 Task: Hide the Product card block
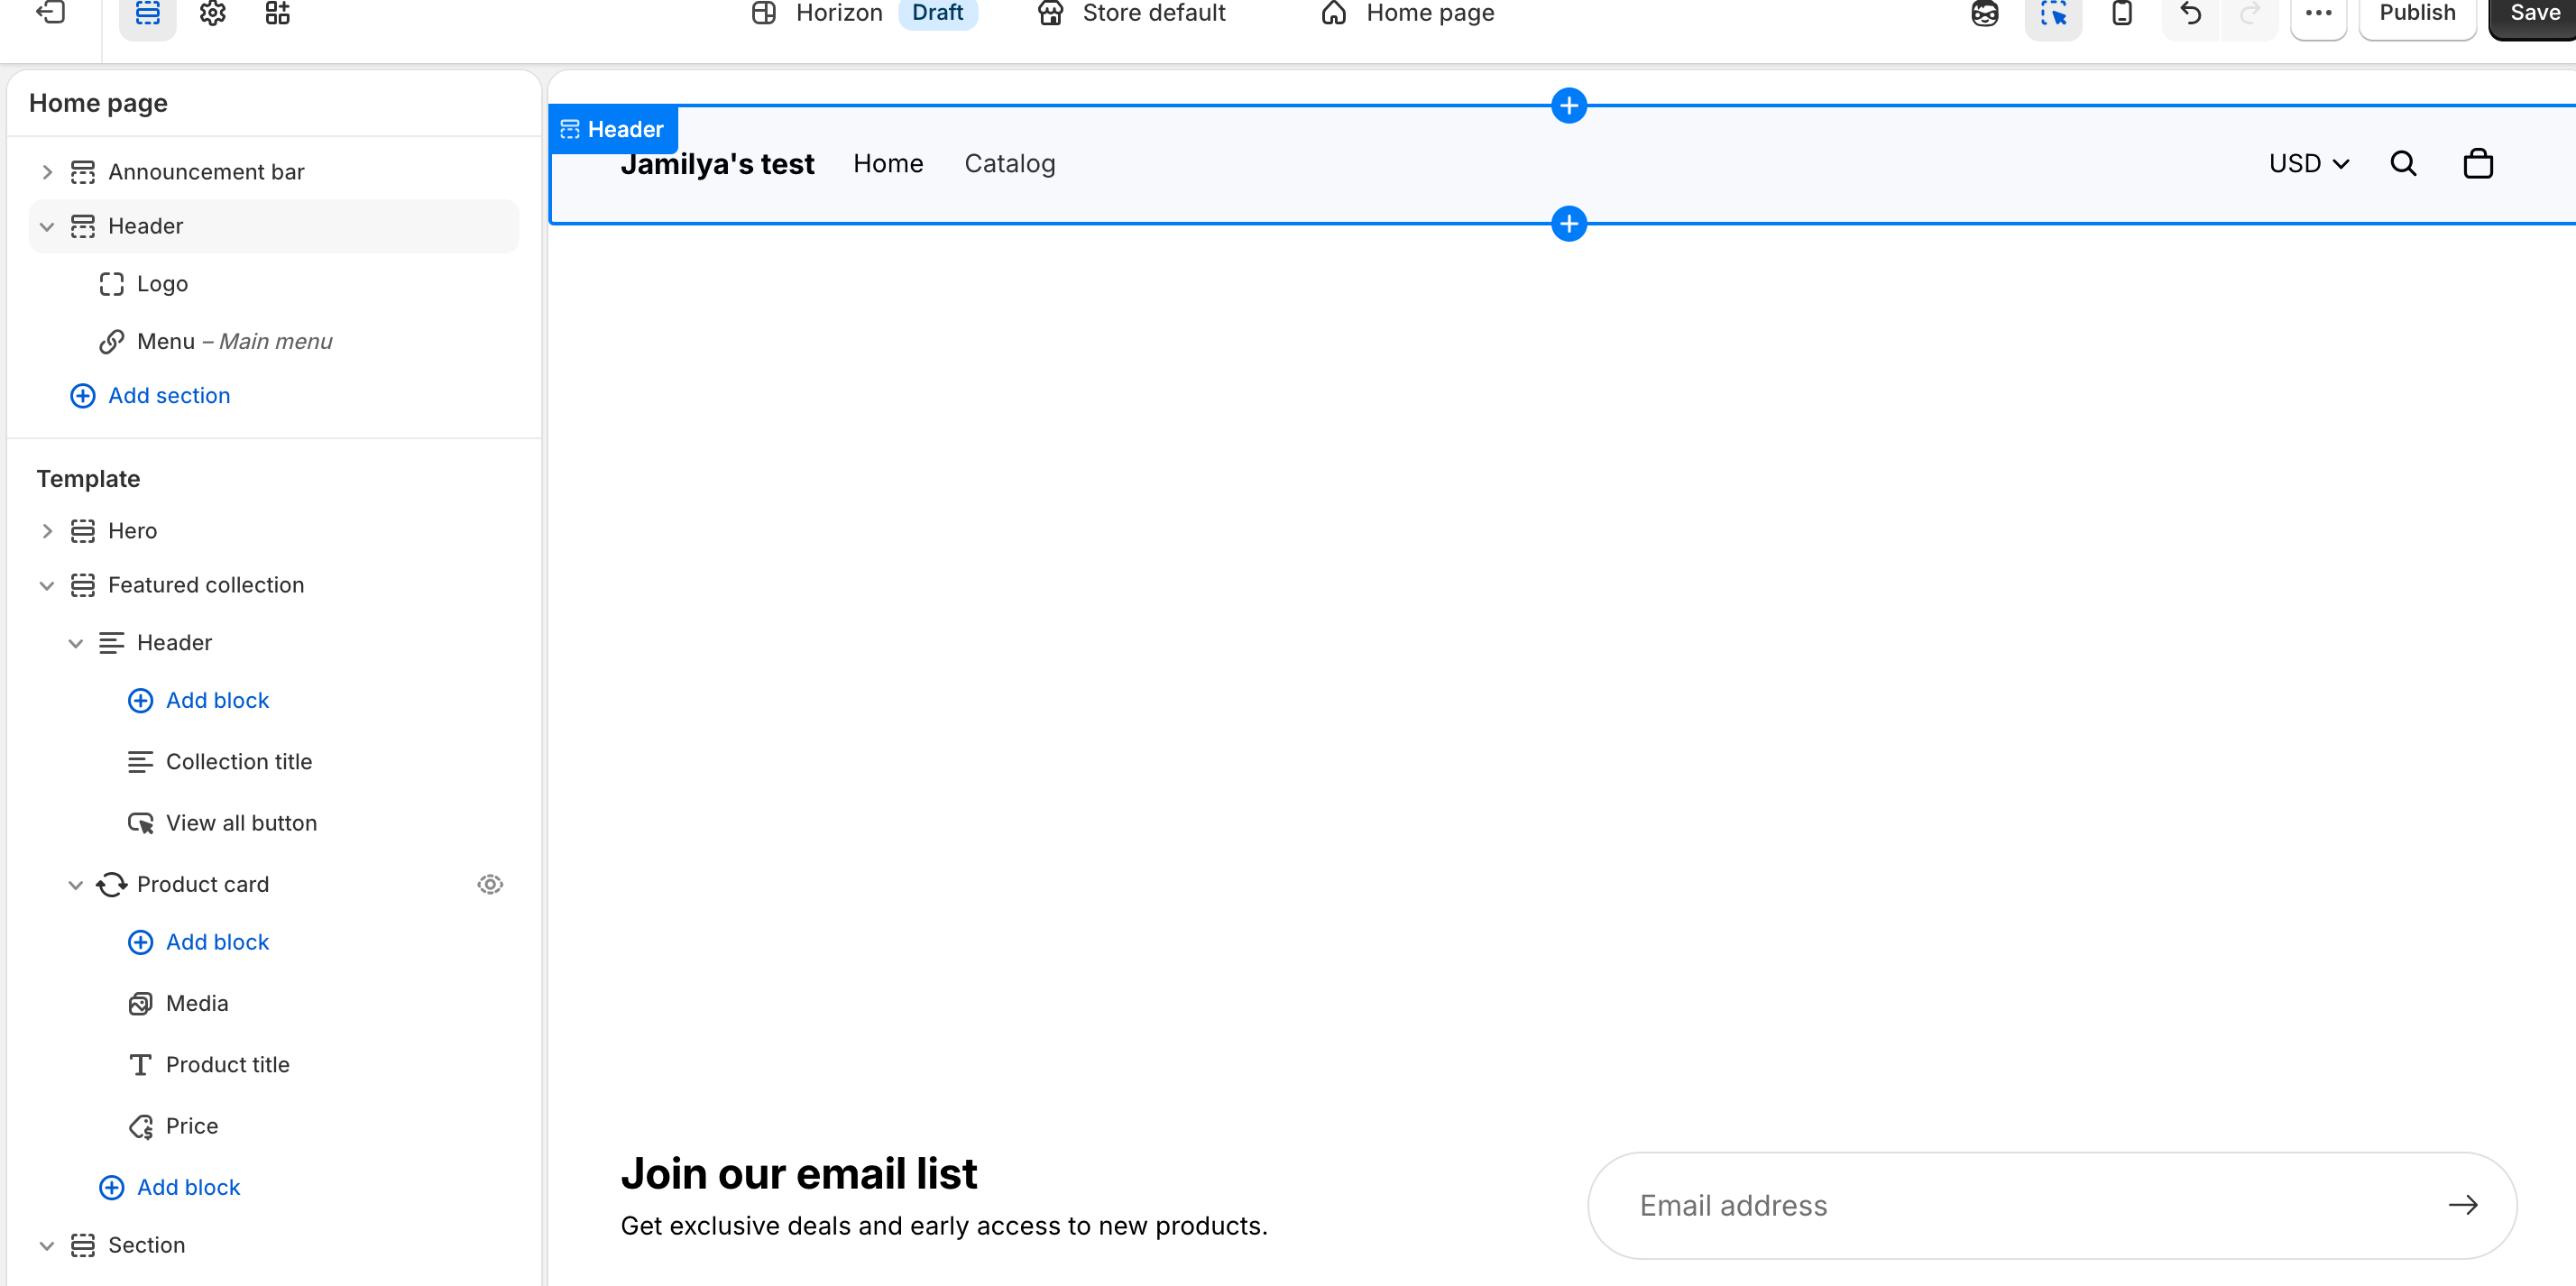point(490,884)
